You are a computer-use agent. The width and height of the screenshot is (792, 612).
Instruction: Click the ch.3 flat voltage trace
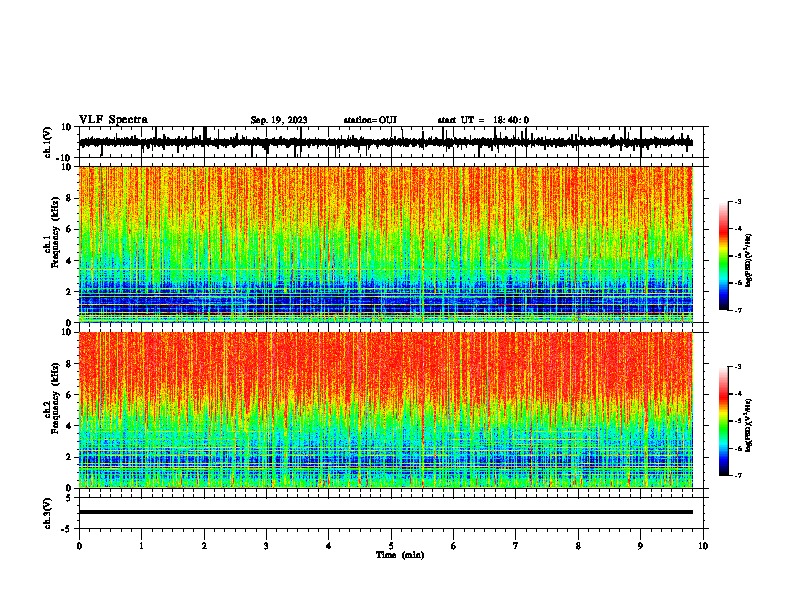pyautogui.click(x=386, y=512)
